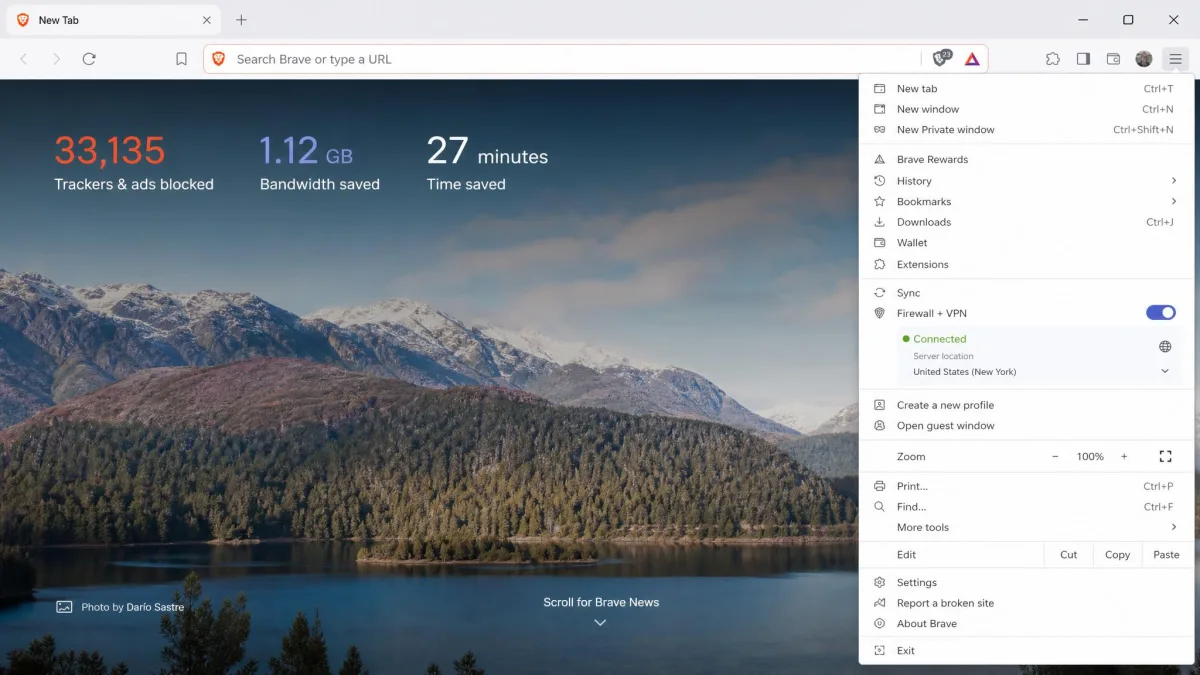Click the photo credit image icon
The width and height of the screenshot is (1200, 675).
click(x=64, y=606)
